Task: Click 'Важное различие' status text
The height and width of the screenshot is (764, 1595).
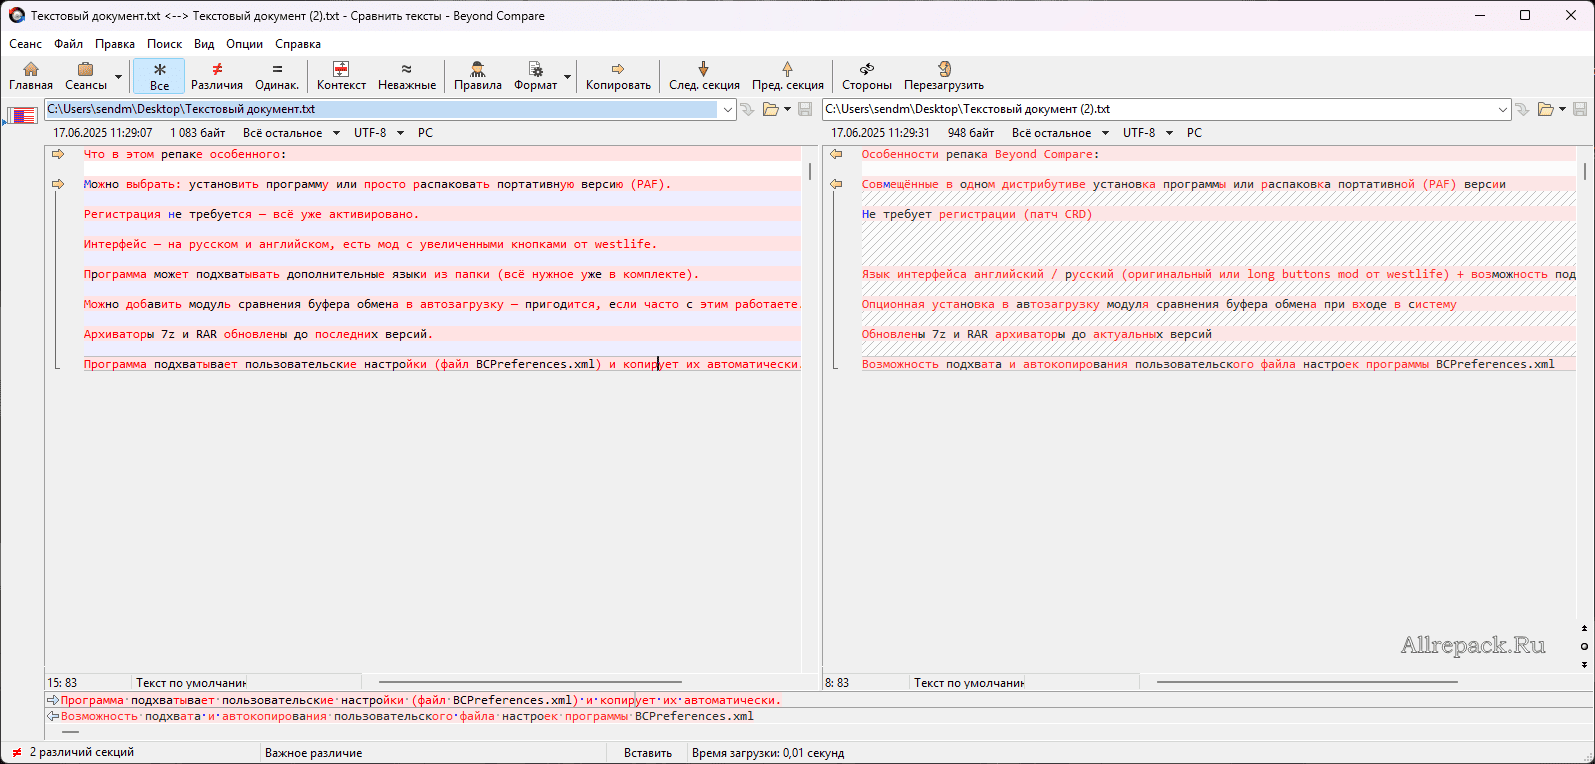Action: click(x=314, y=753)
